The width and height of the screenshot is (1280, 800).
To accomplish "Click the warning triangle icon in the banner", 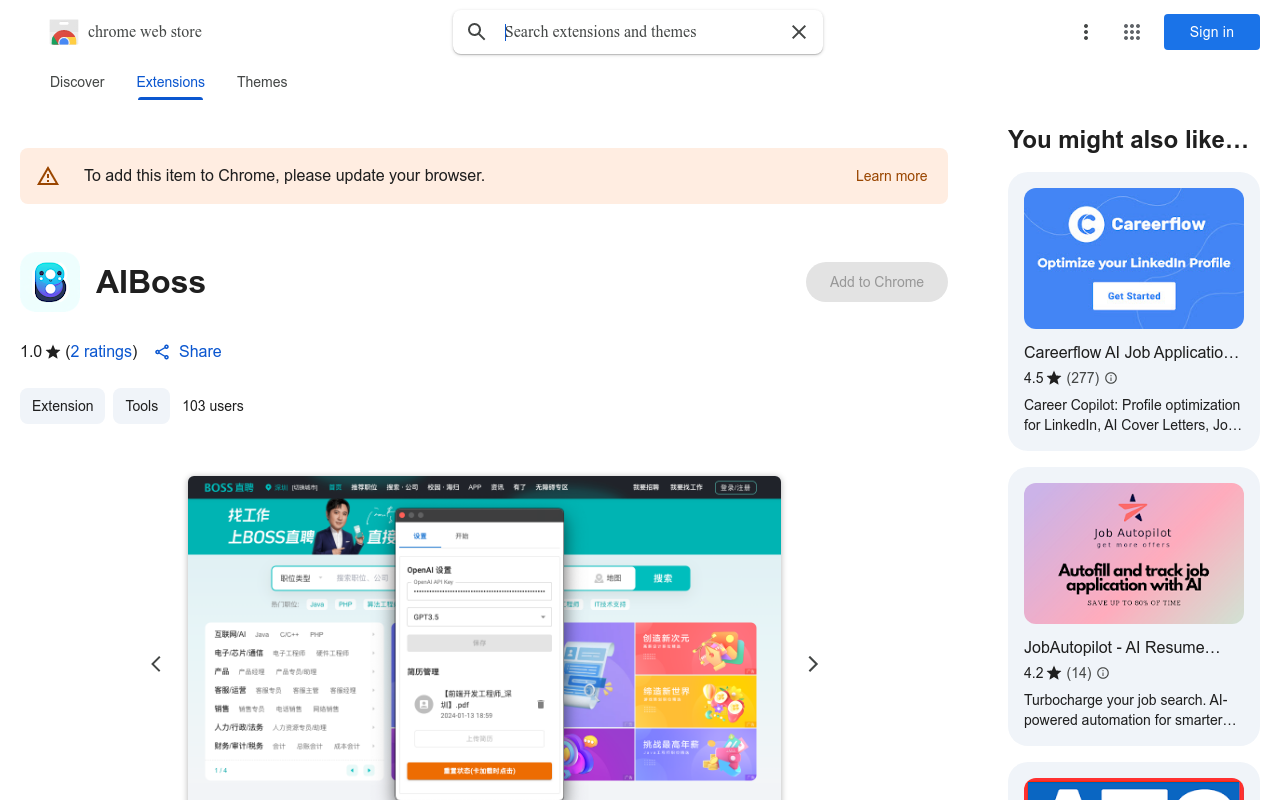I will (x=48, y=176).
